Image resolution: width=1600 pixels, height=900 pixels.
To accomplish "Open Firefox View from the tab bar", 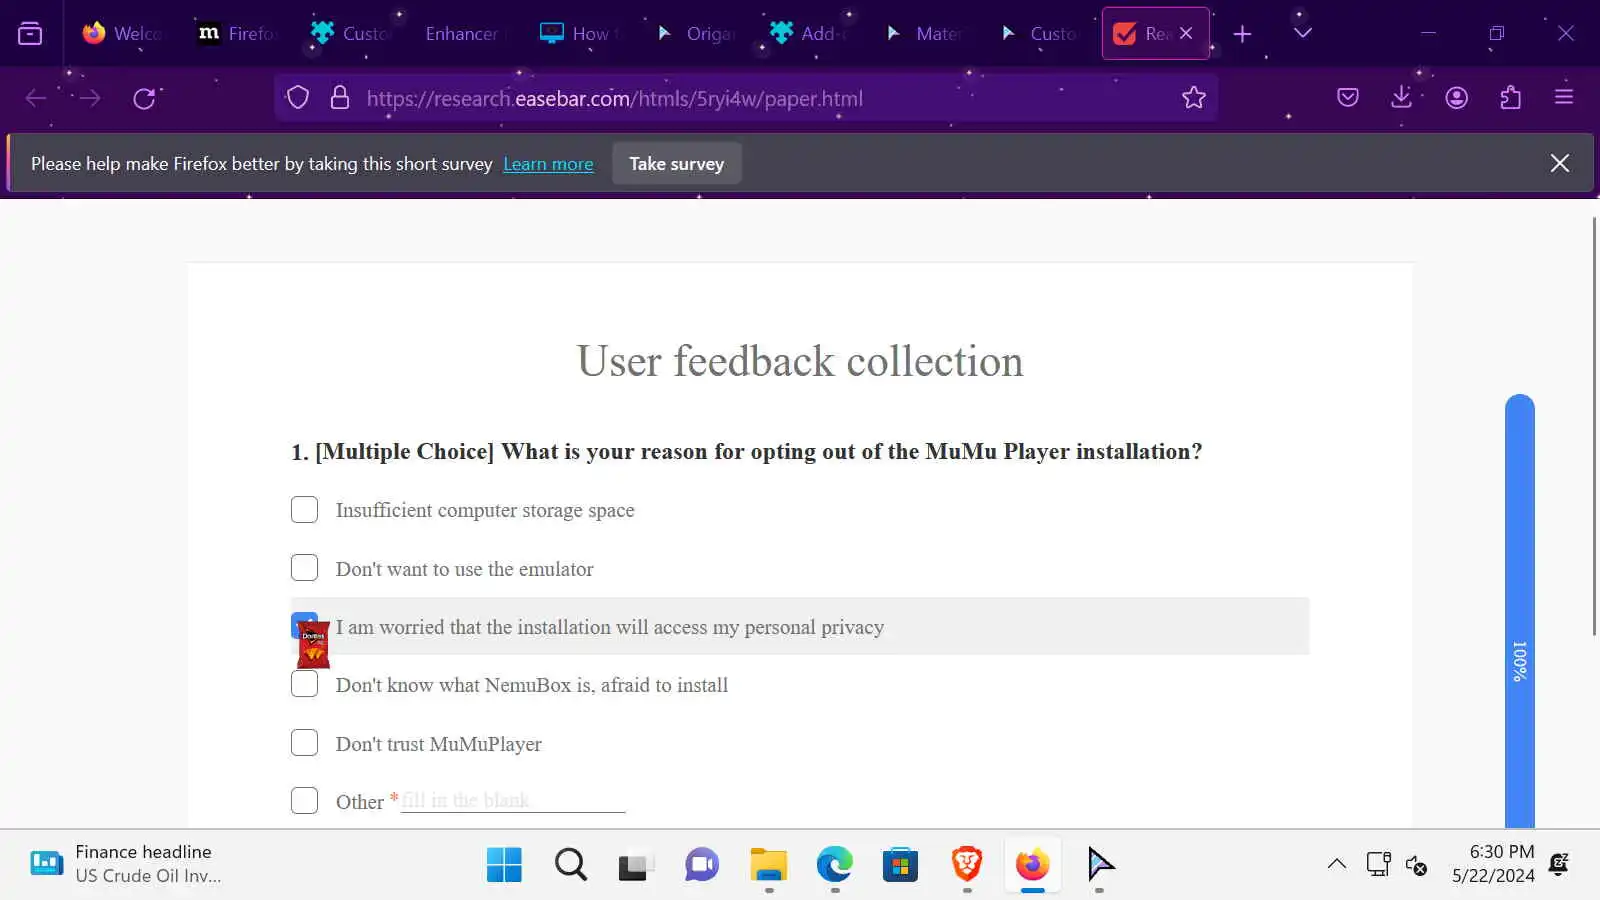I will pyautogui.click(x=30, y=34).
